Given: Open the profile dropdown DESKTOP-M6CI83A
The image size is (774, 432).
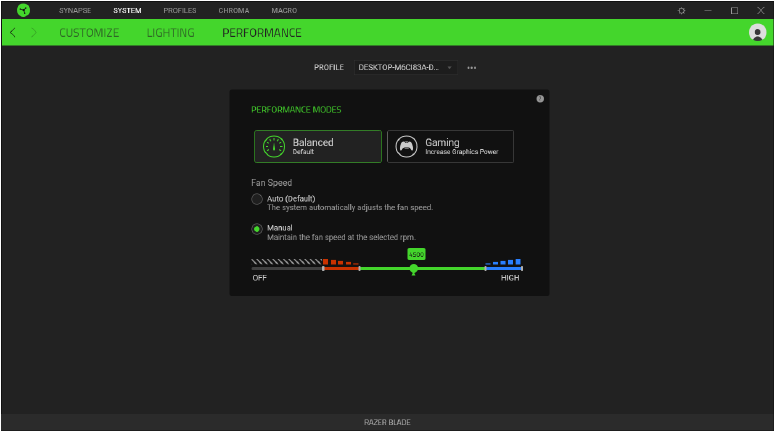Looking at the screenshot, I should [405, 67].
